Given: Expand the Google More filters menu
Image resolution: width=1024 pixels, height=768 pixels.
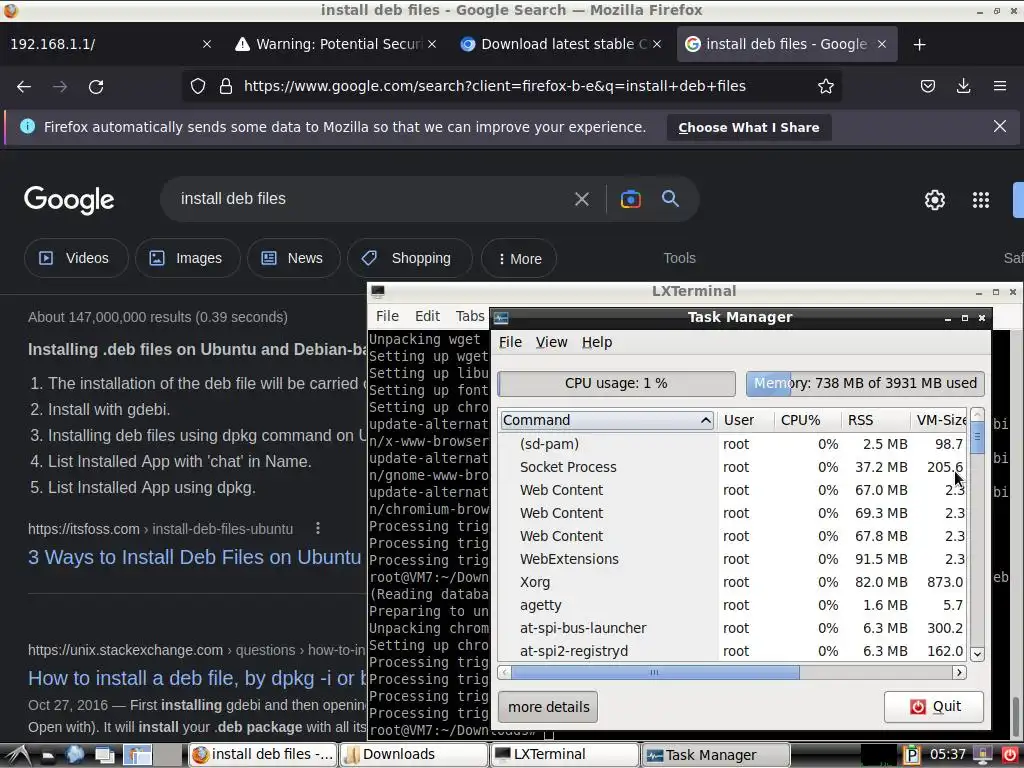Looking at the screenshot, I should (519, 259).
